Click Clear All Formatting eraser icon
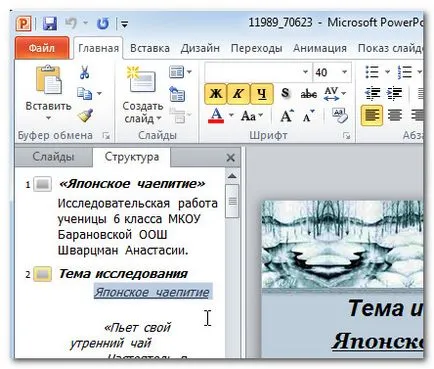 point(340,116)
